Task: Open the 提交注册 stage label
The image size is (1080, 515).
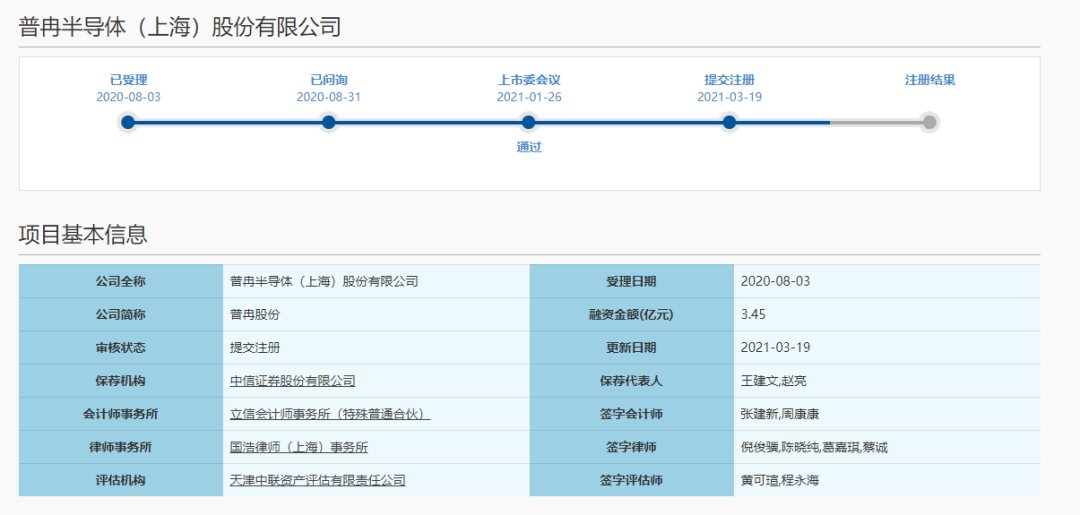Action: (x=729, y=80)
